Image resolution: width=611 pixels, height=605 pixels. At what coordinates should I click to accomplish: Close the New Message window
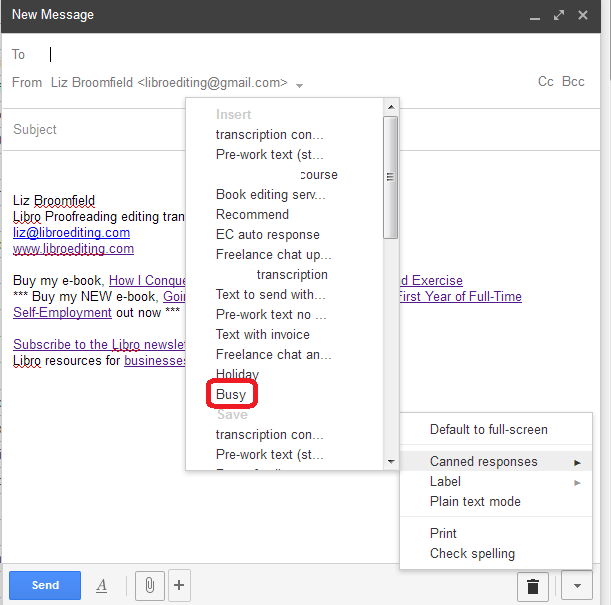coord(583,16)
